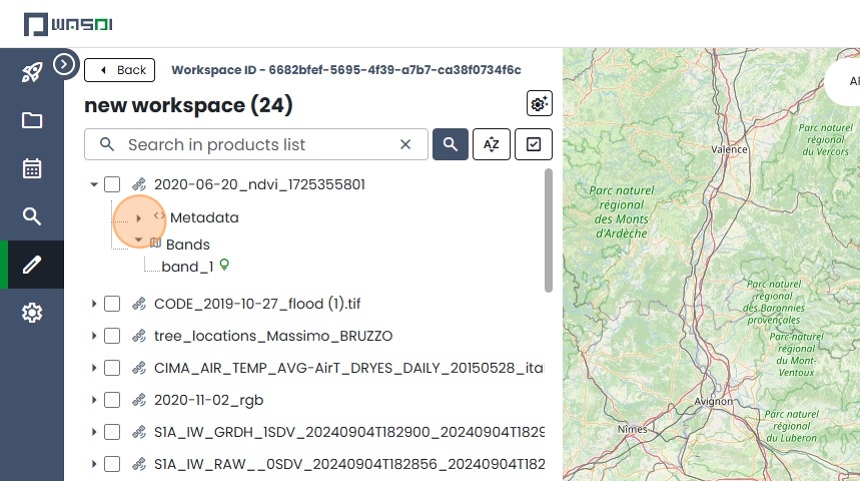Click satellite icon of 2020-06-20_ndvi product

point(139,184)
